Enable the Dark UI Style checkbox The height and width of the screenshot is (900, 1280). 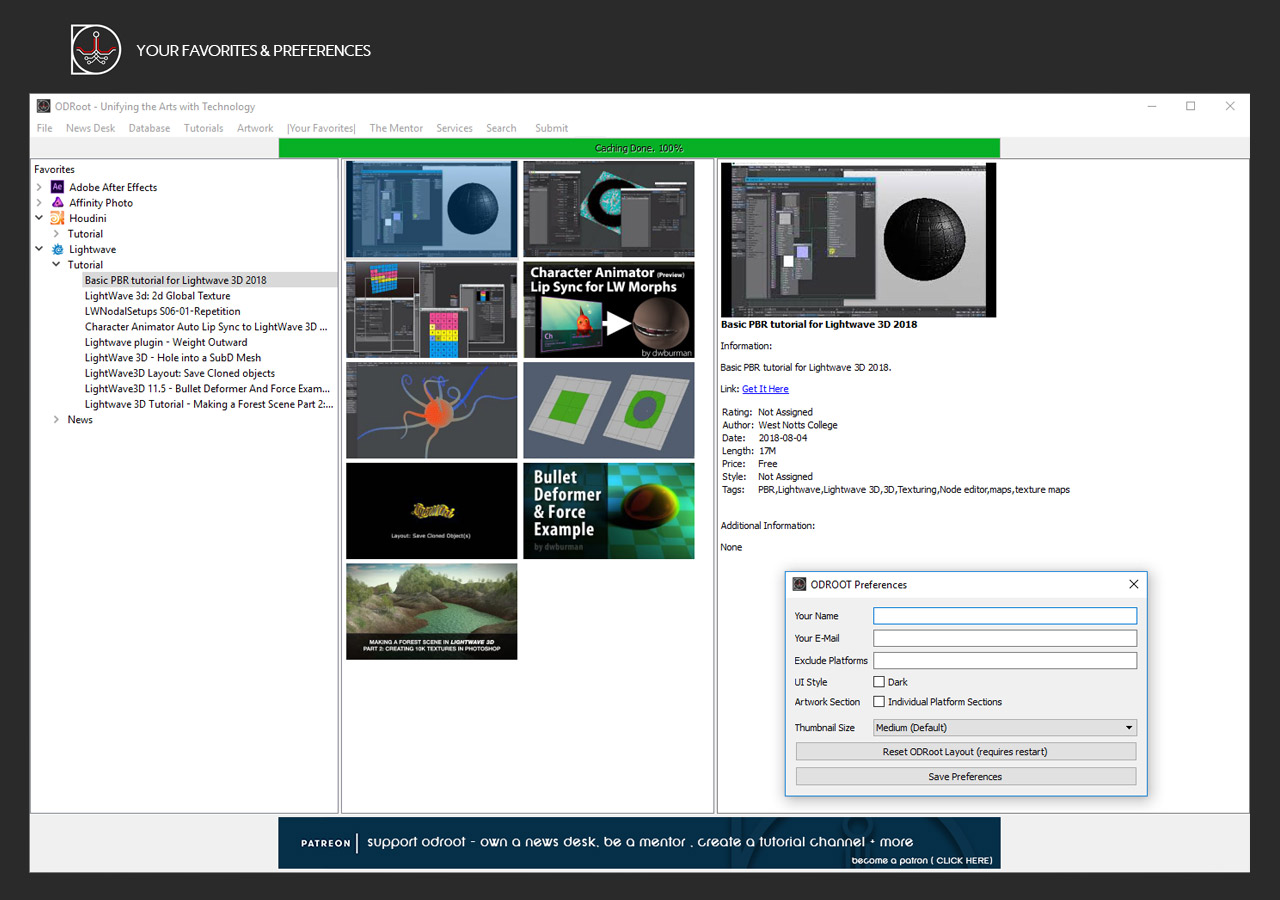tap(879, 682)
